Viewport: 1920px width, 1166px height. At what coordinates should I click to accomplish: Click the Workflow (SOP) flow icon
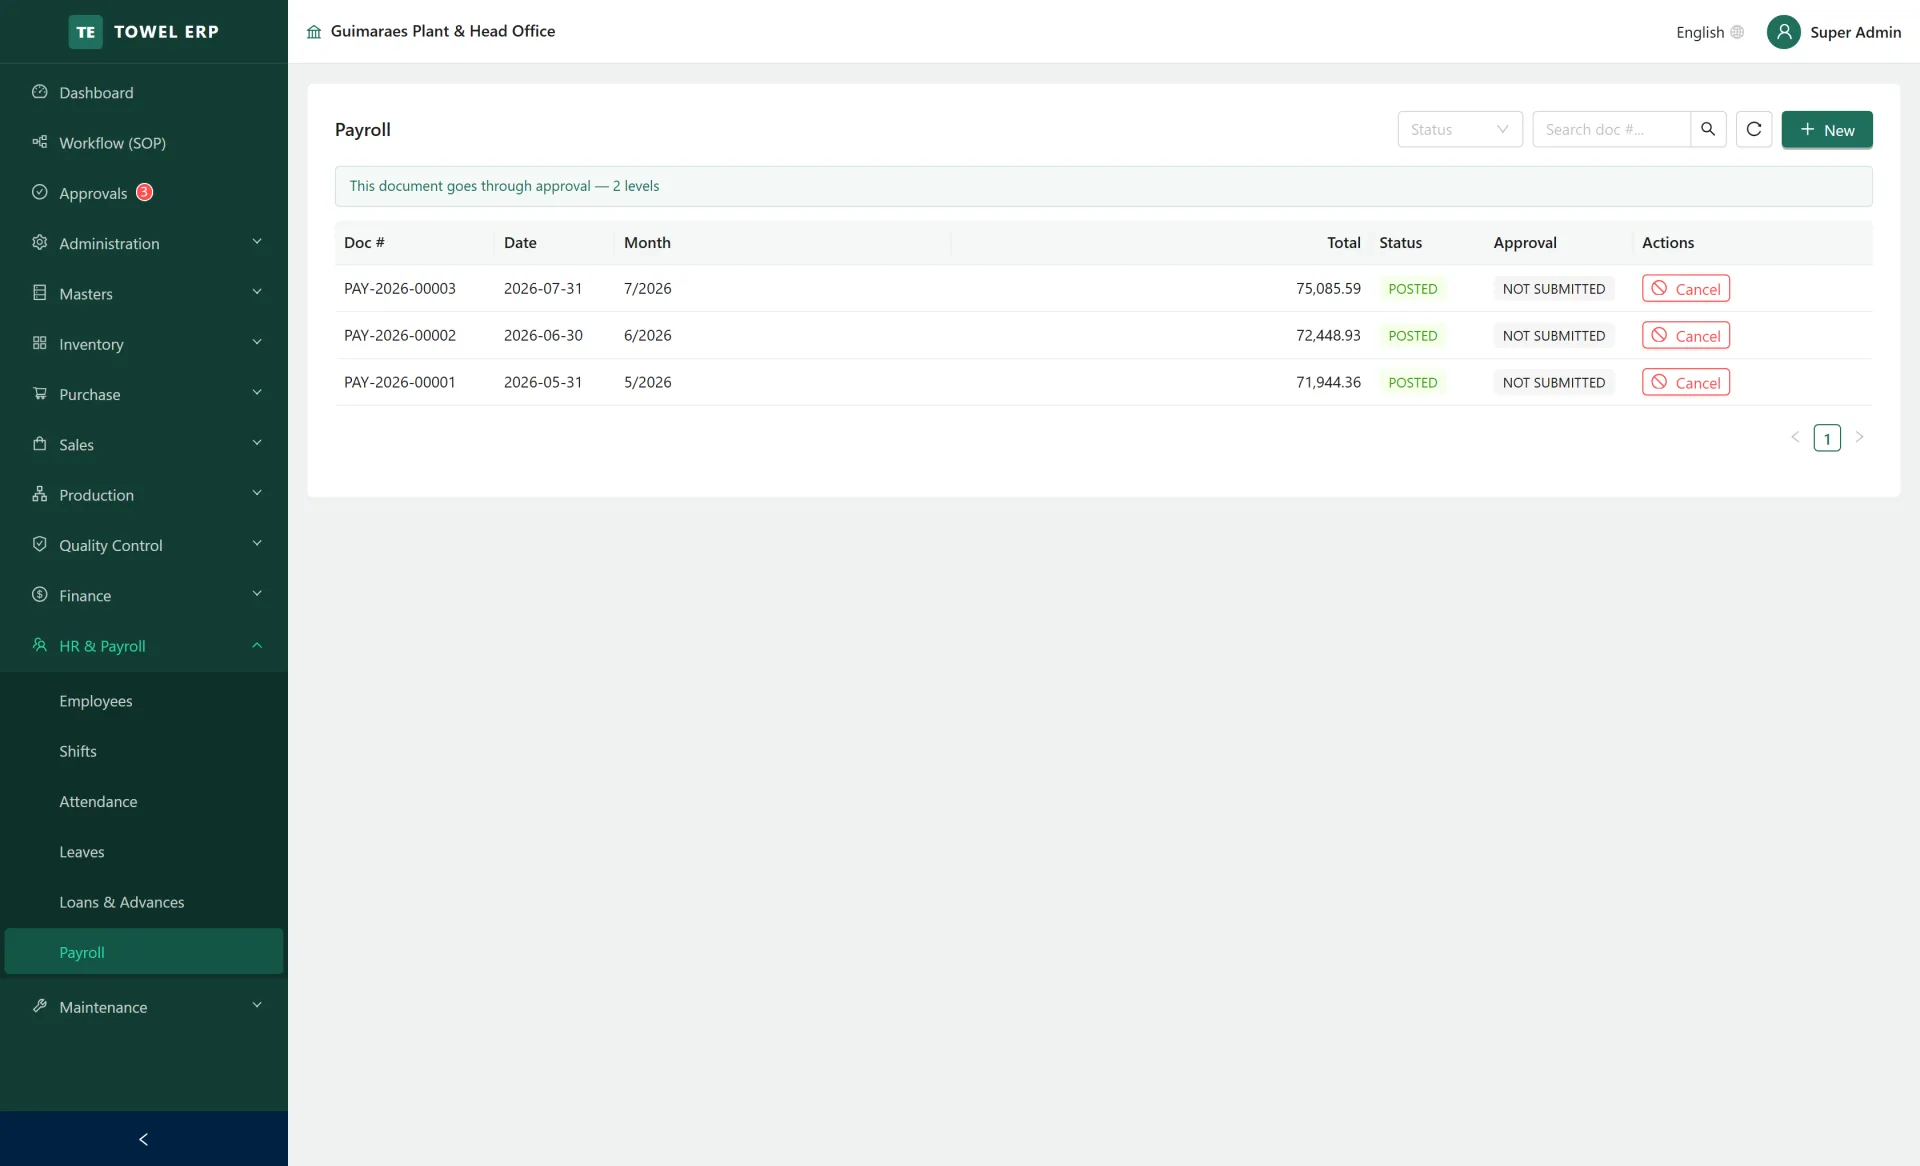tap(40, 142)
